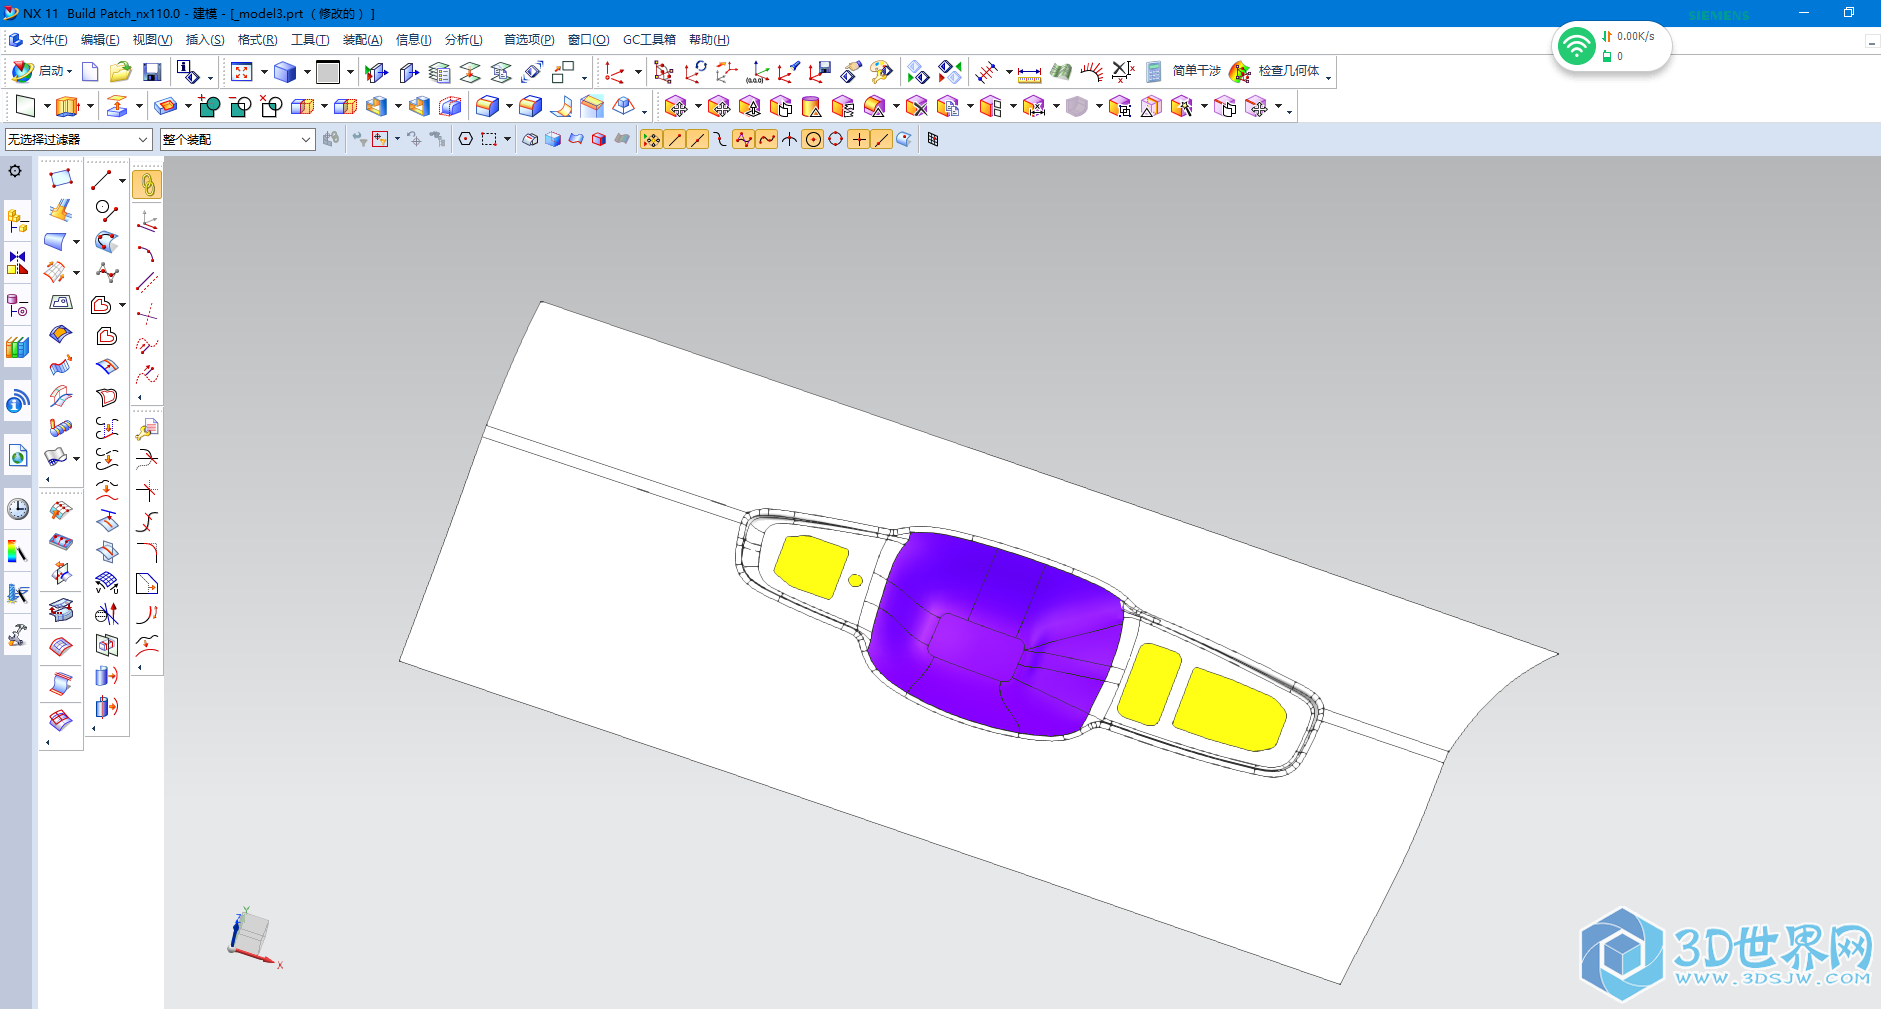The width and height of the screenshot is (1881, 1009).
Task: Open the 首选项(P) preferences menu
Action: click(x=529, y=40)
